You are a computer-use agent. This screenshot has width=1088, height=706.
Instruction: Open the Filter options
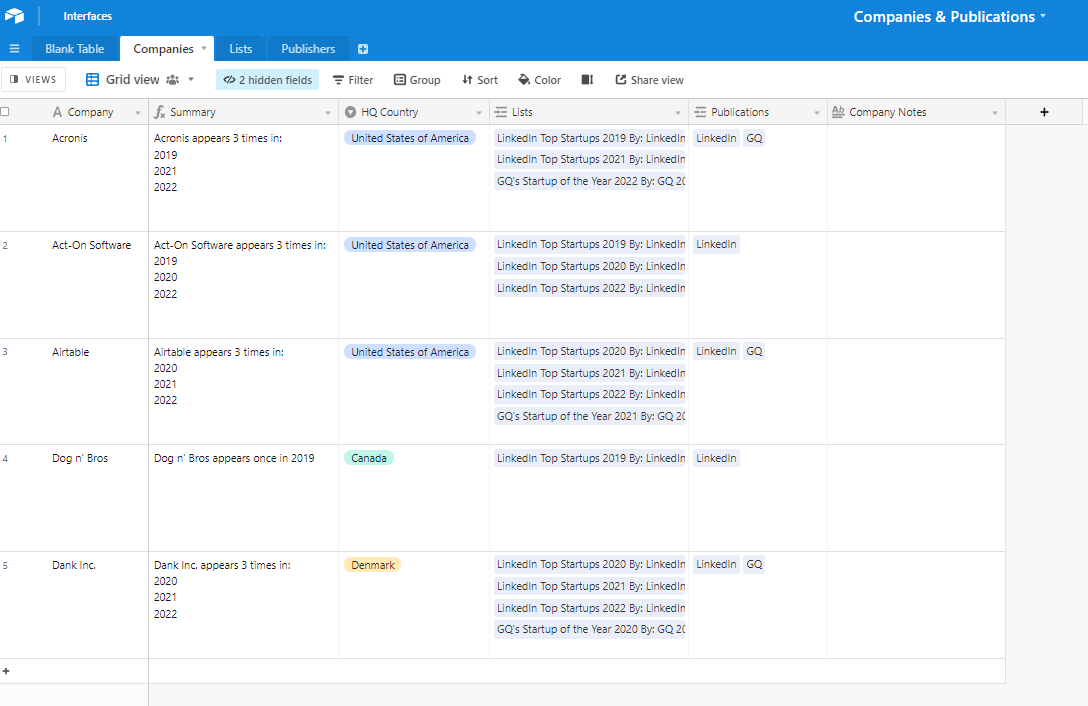click(x=353, y=80)
